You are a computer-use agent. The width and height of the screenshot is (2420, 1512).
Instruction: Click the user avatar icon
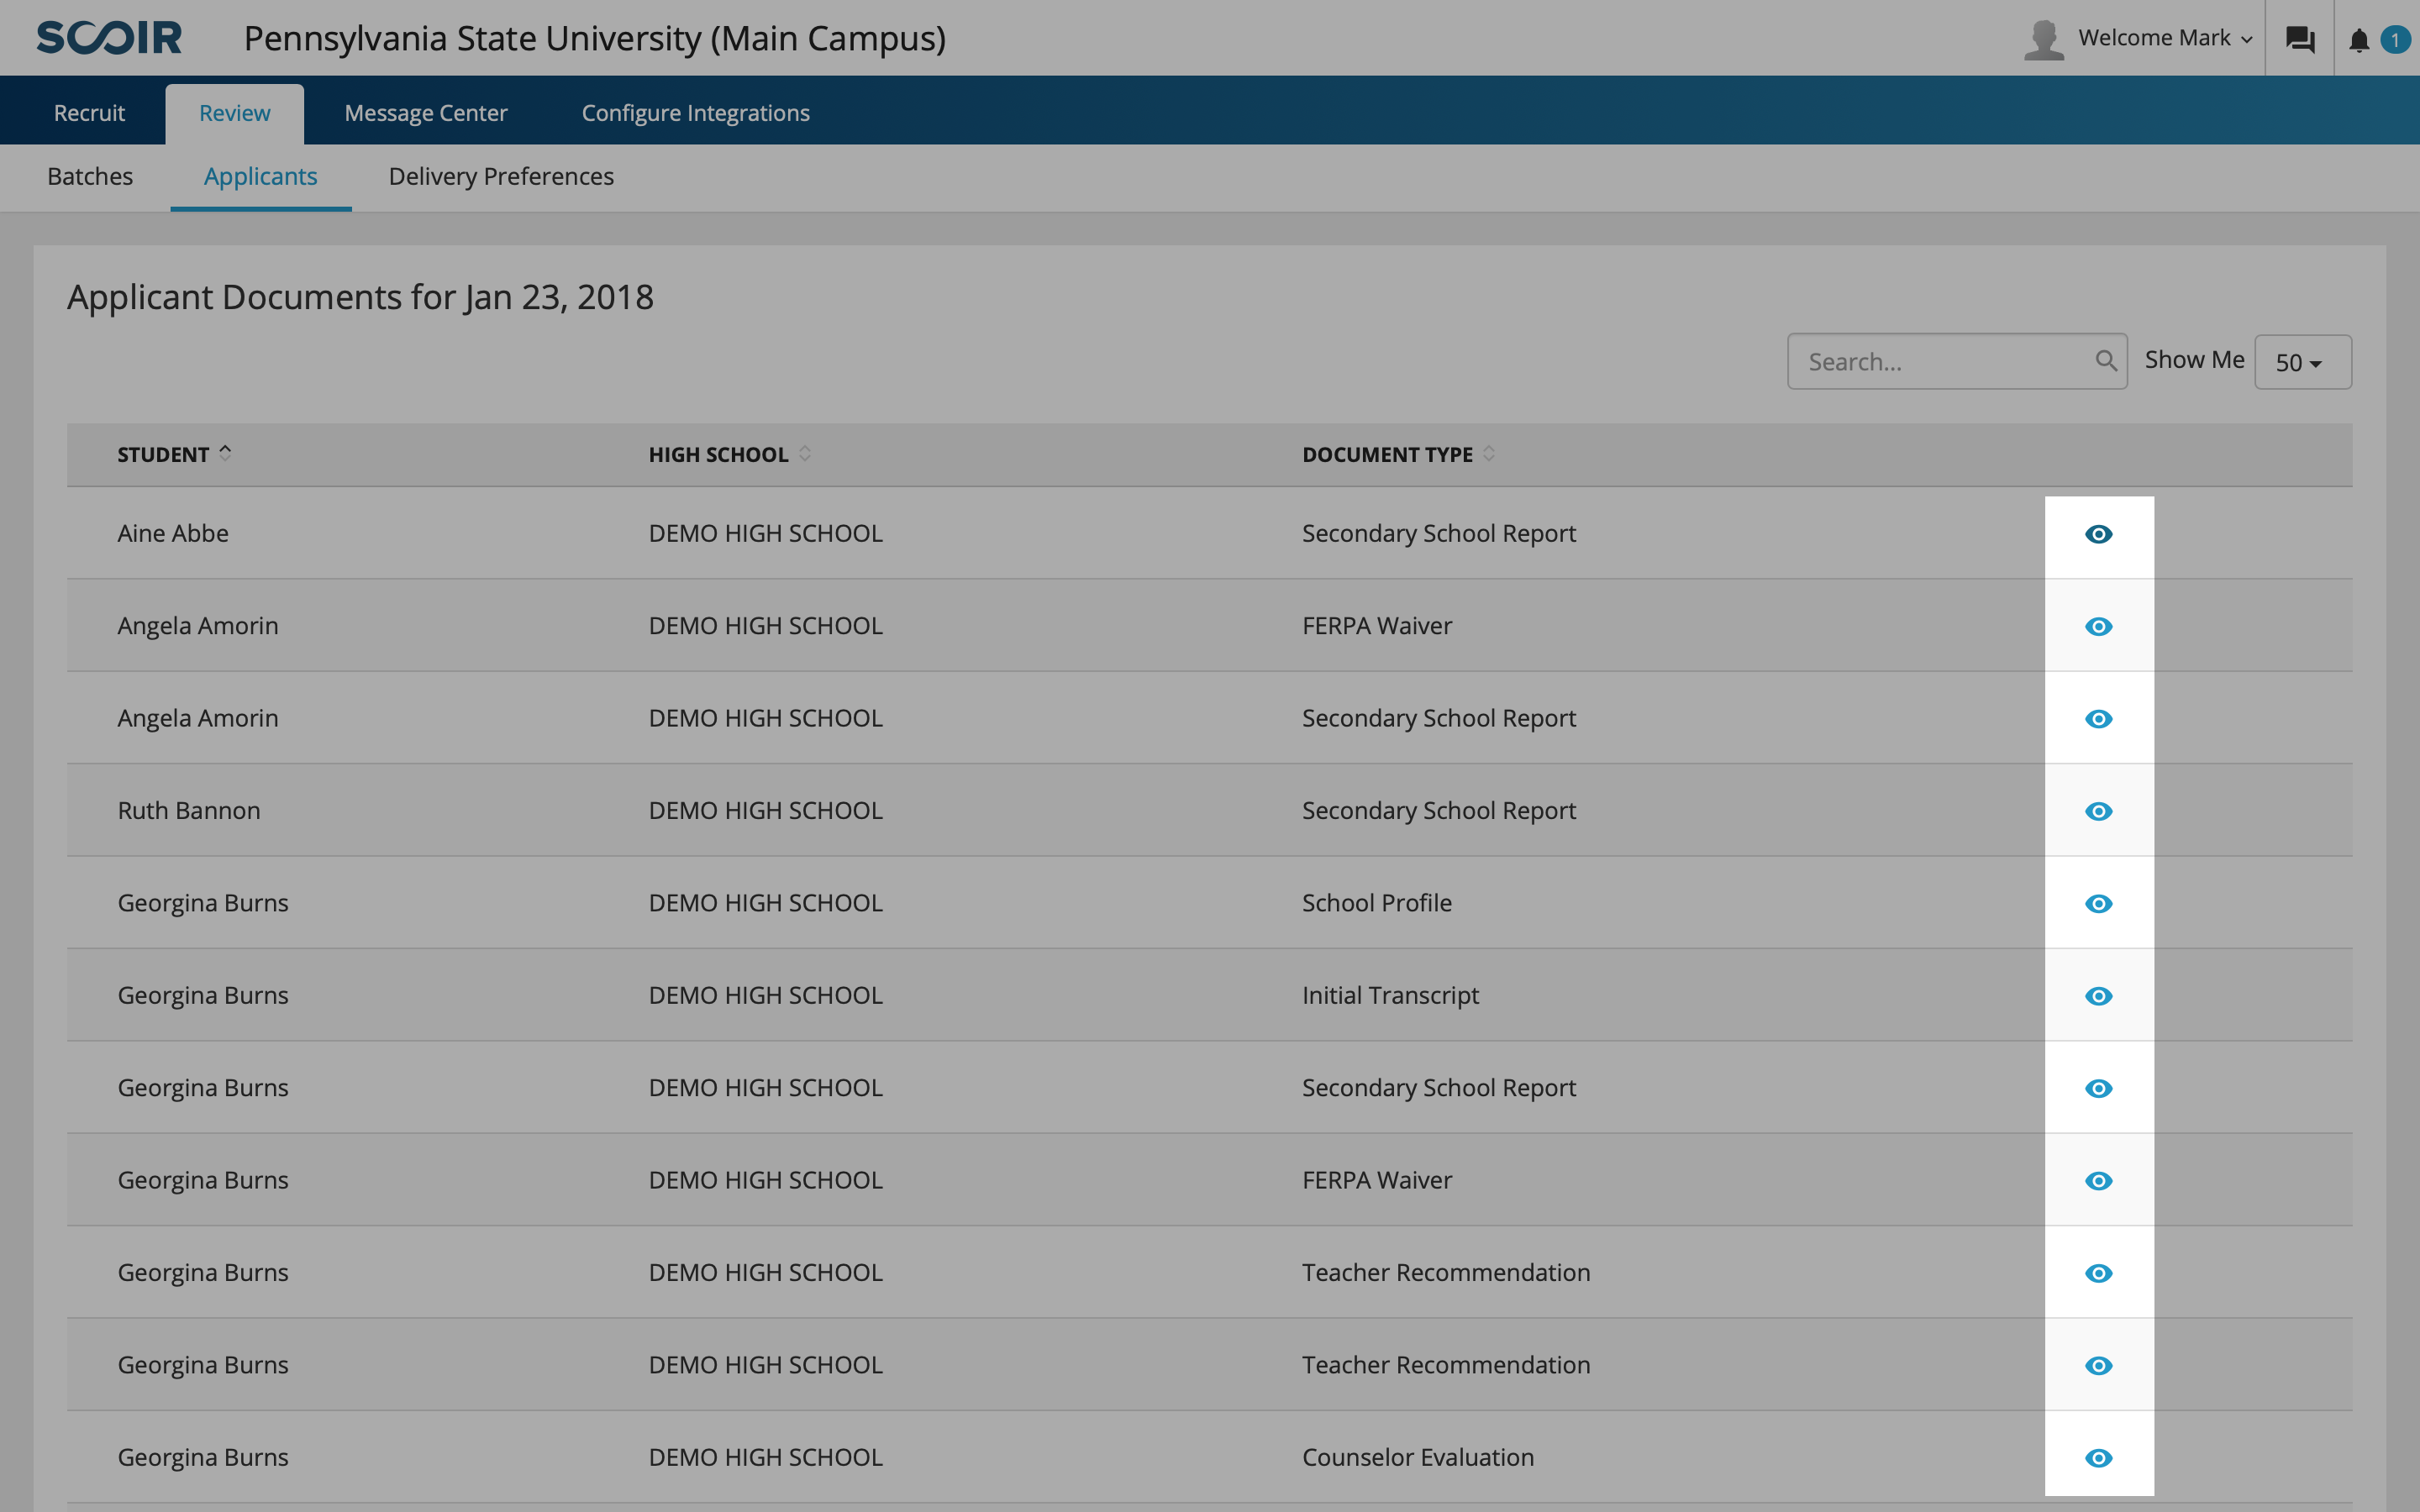[x=2044, y=40]
